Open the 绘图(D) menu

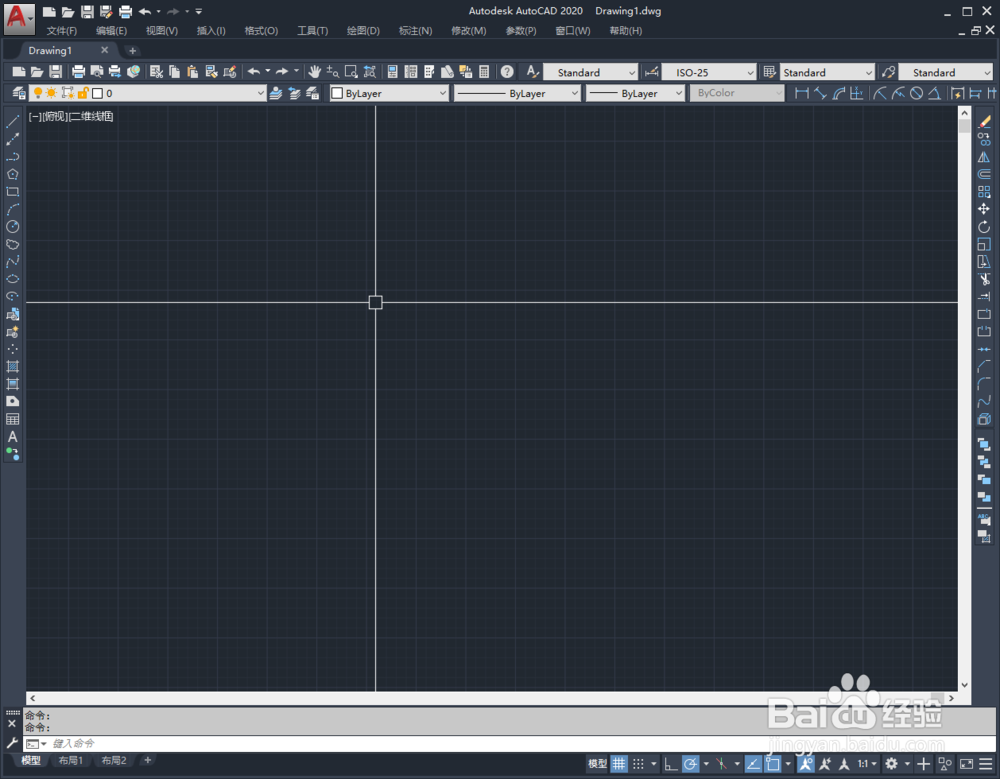tap(363, 31)
